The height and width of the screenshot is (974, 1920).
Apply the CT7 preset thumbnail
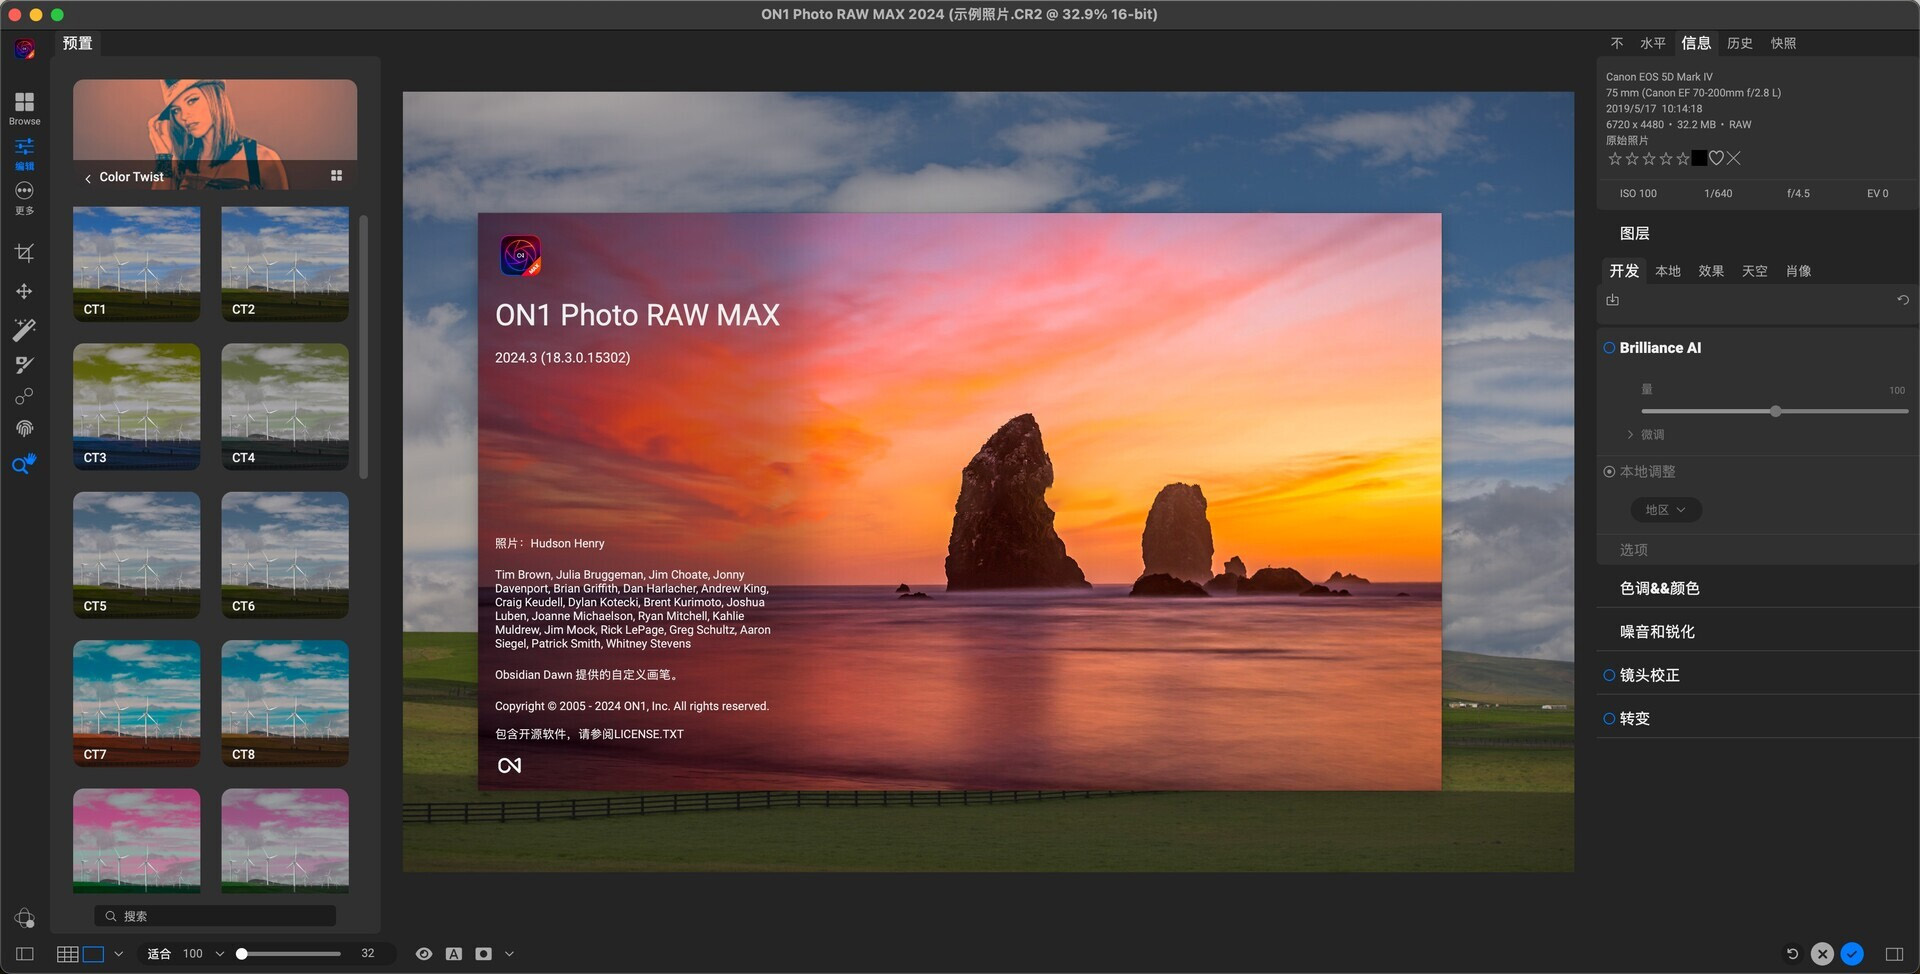pos(136,704)
